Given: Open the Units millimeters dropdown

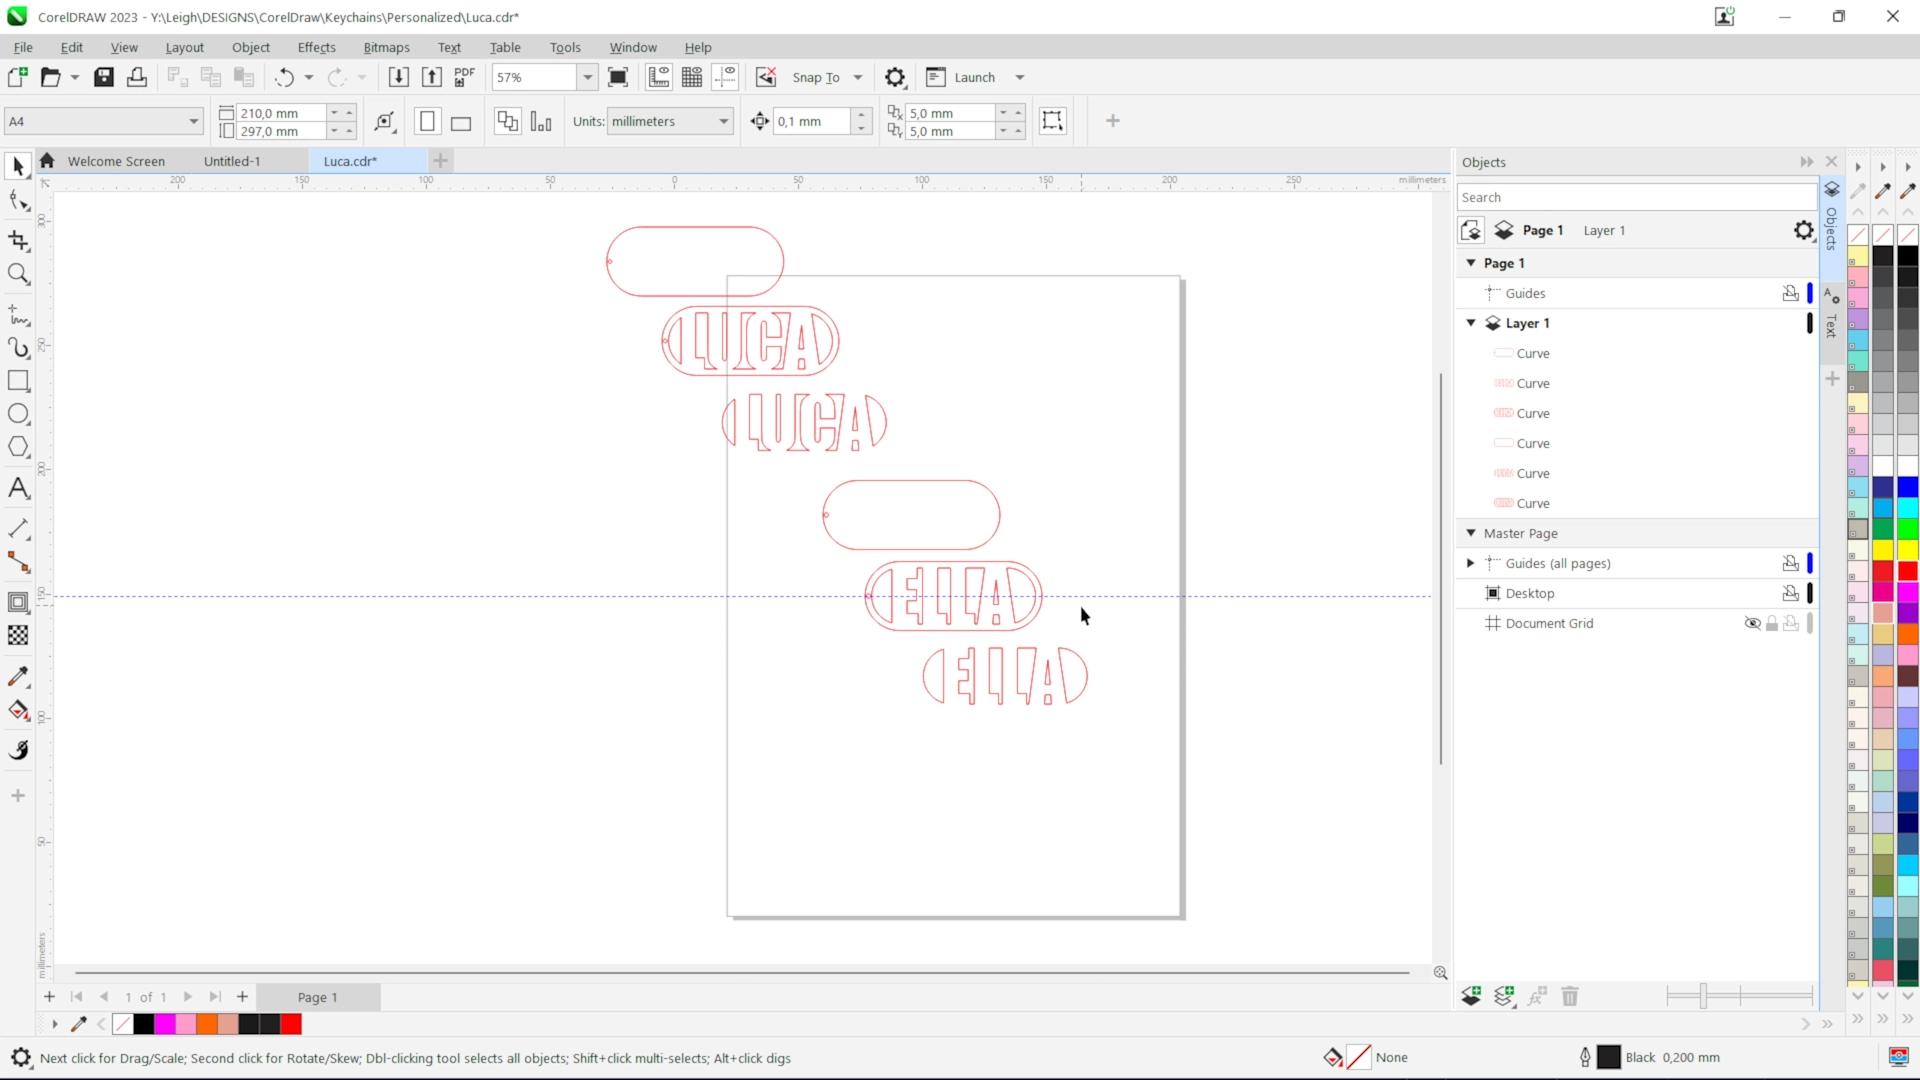Looking at the screenshot, I should pos(724,122).
